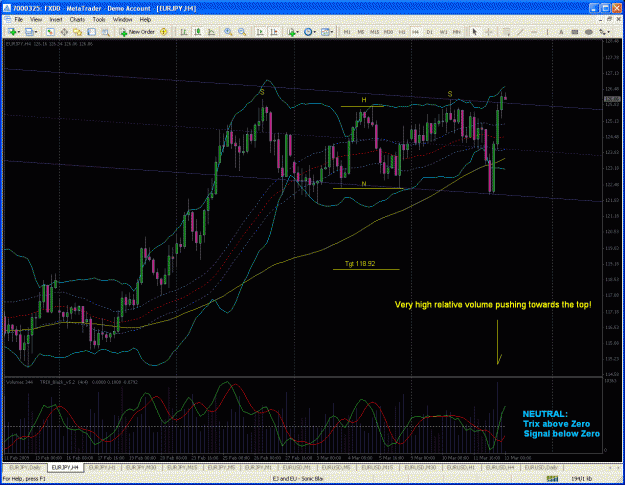Expand the Arrows tool dropdown
625x485 pixels.
[x=609, y=32]
